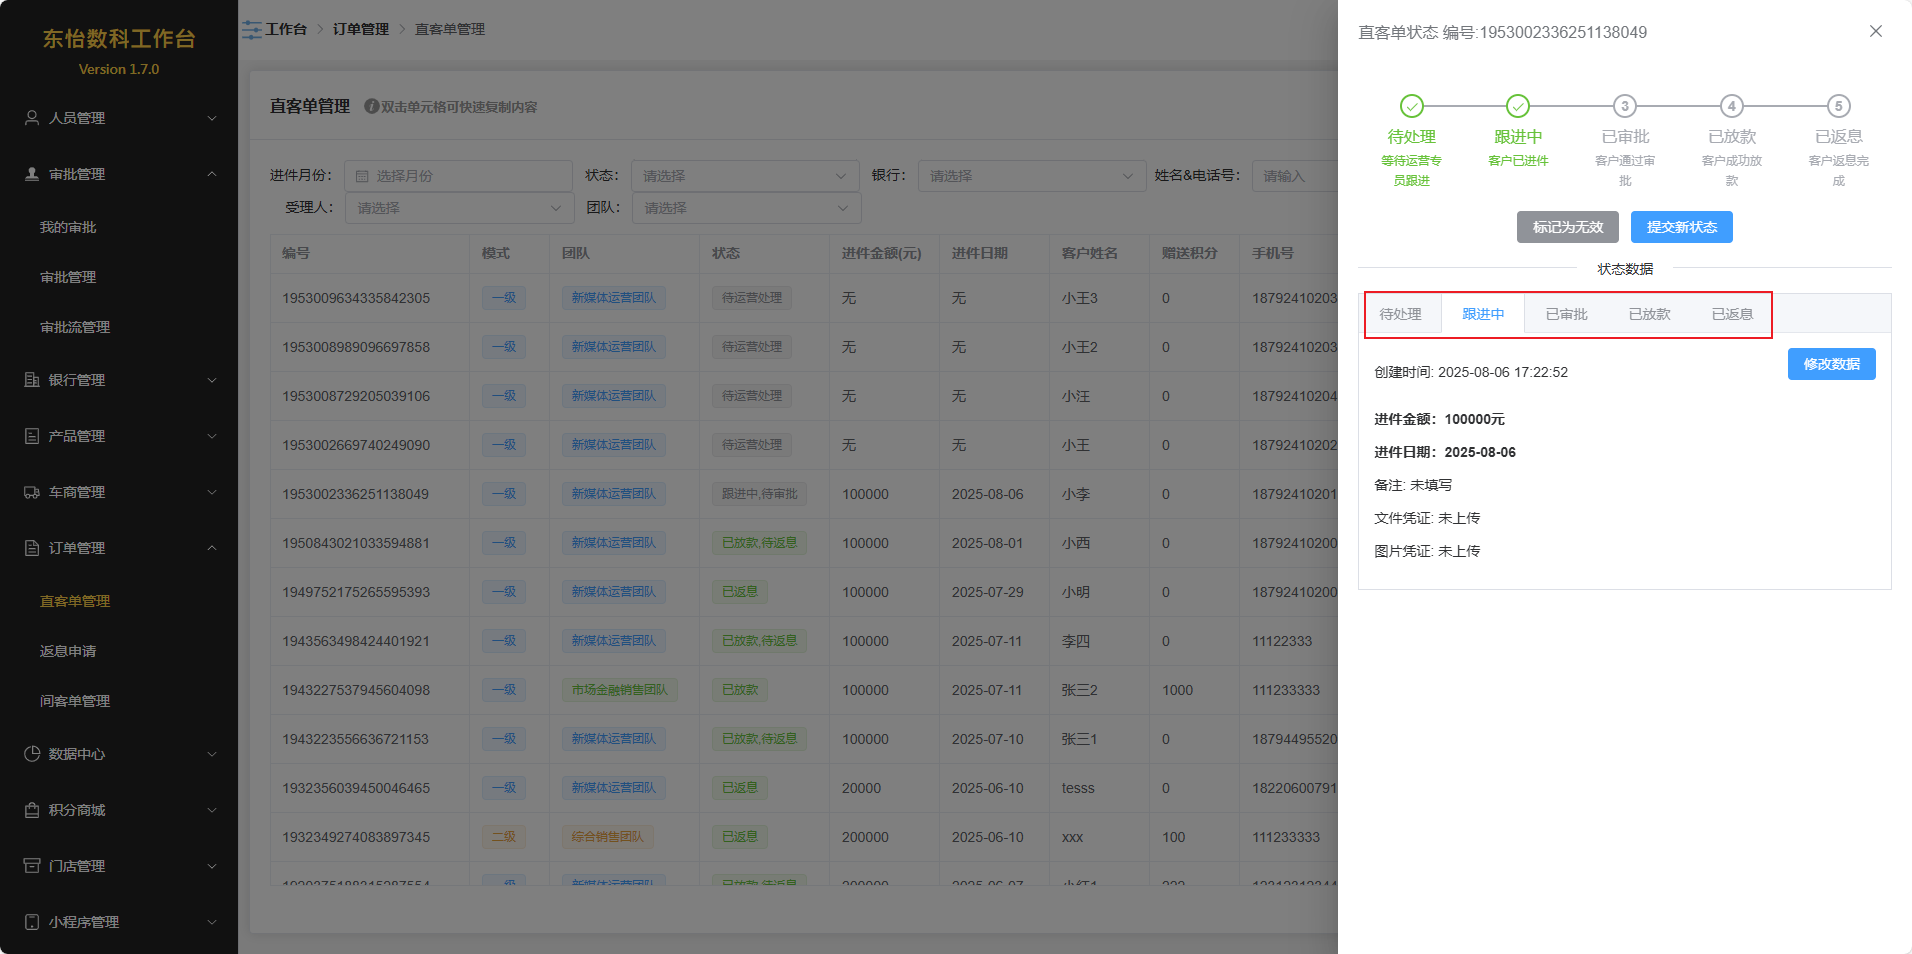Click the workbench toggle icon in breadcrumb
The image size is (1912, 954).
tap(252, 30)
